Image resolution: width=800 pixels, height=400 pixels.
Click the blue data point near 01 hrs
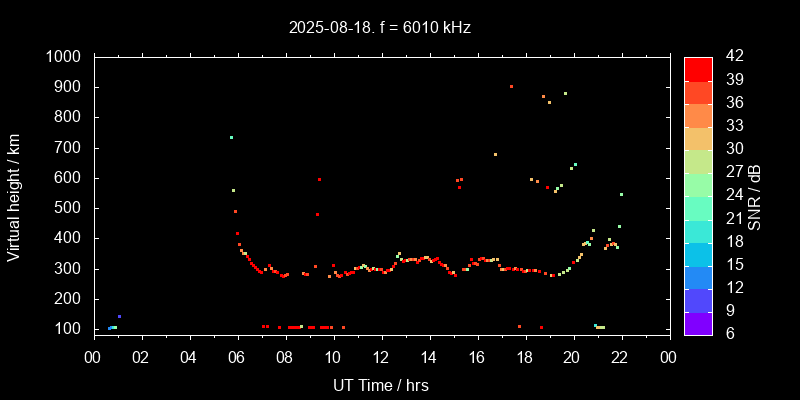119,316
